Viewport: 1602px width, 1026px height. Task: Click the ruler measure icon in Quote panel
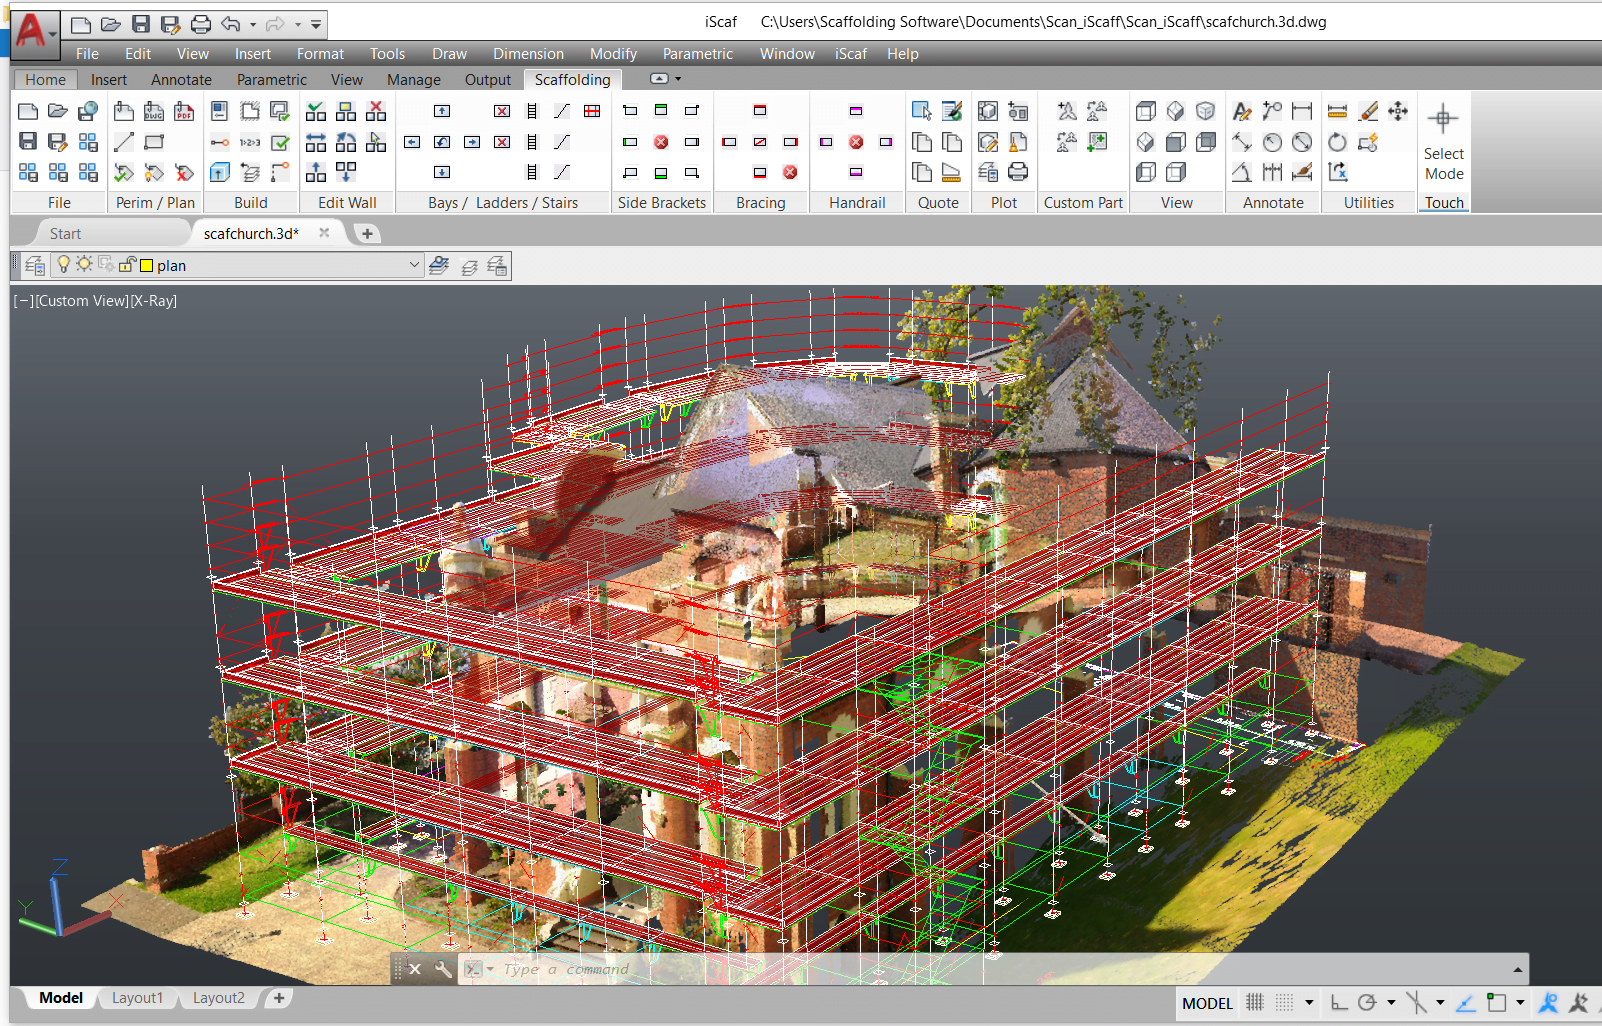[x=952, y=172]
